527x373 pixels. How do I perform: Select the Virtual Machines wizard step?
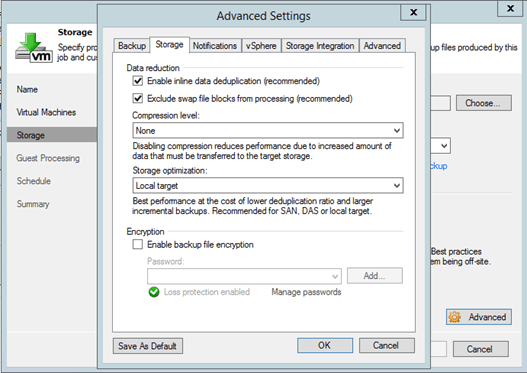(x=46, y=112)
